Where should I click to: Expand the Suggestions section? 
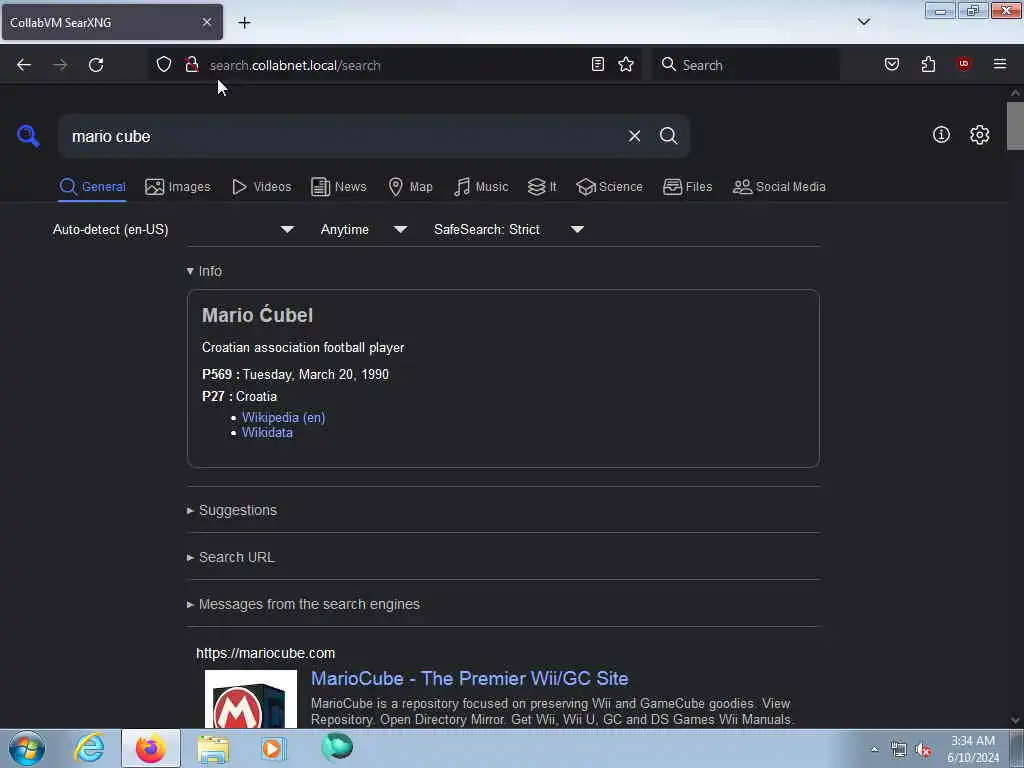[232, 510]
